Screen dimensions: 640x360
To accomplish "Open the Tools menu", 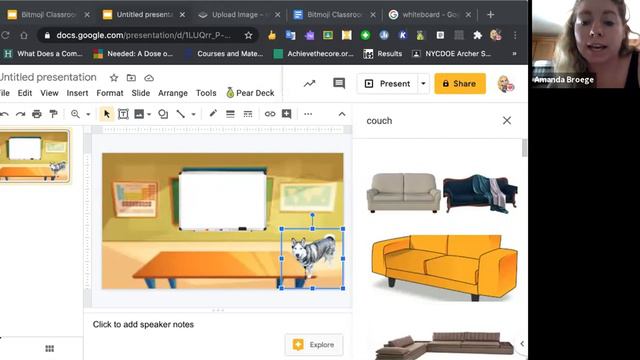I will (x=206, y=93).
